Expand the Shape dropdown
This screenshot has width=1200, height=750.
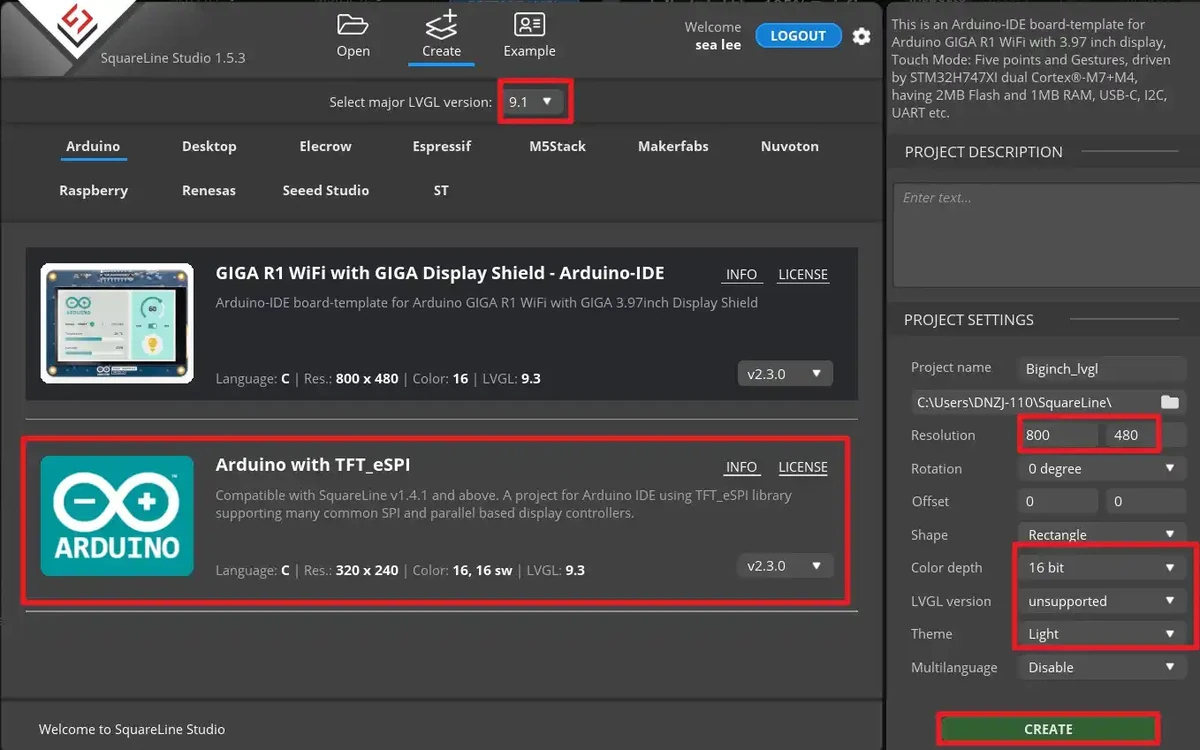[1101, 535]
